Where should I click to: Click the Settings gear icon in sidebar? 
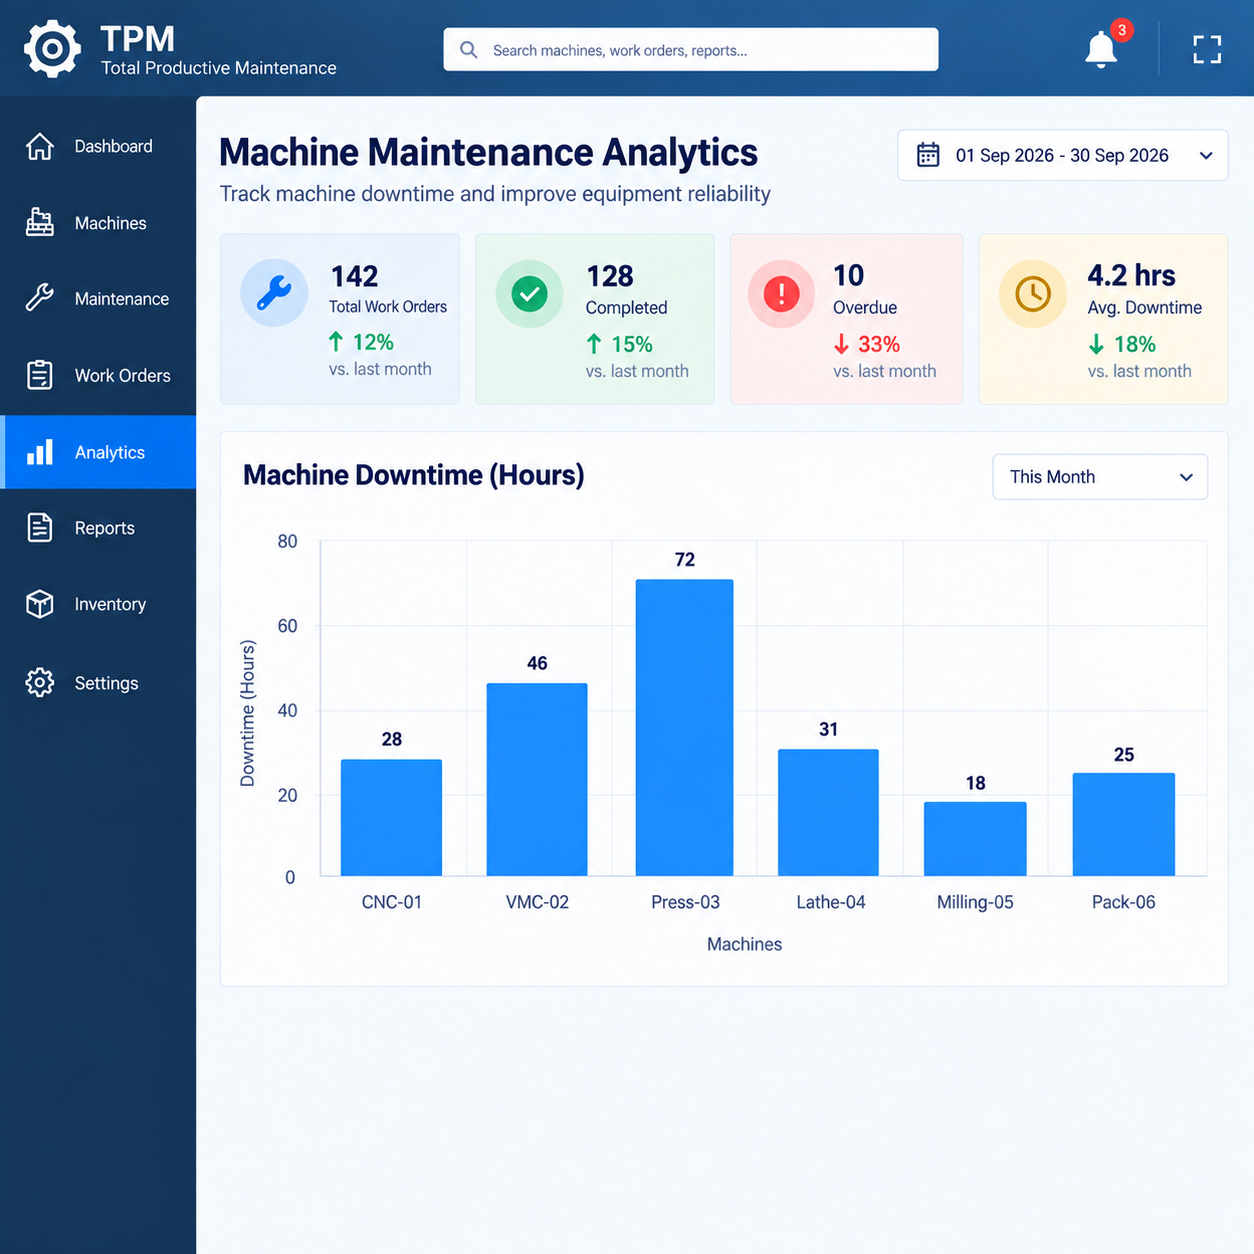(40, 682)
